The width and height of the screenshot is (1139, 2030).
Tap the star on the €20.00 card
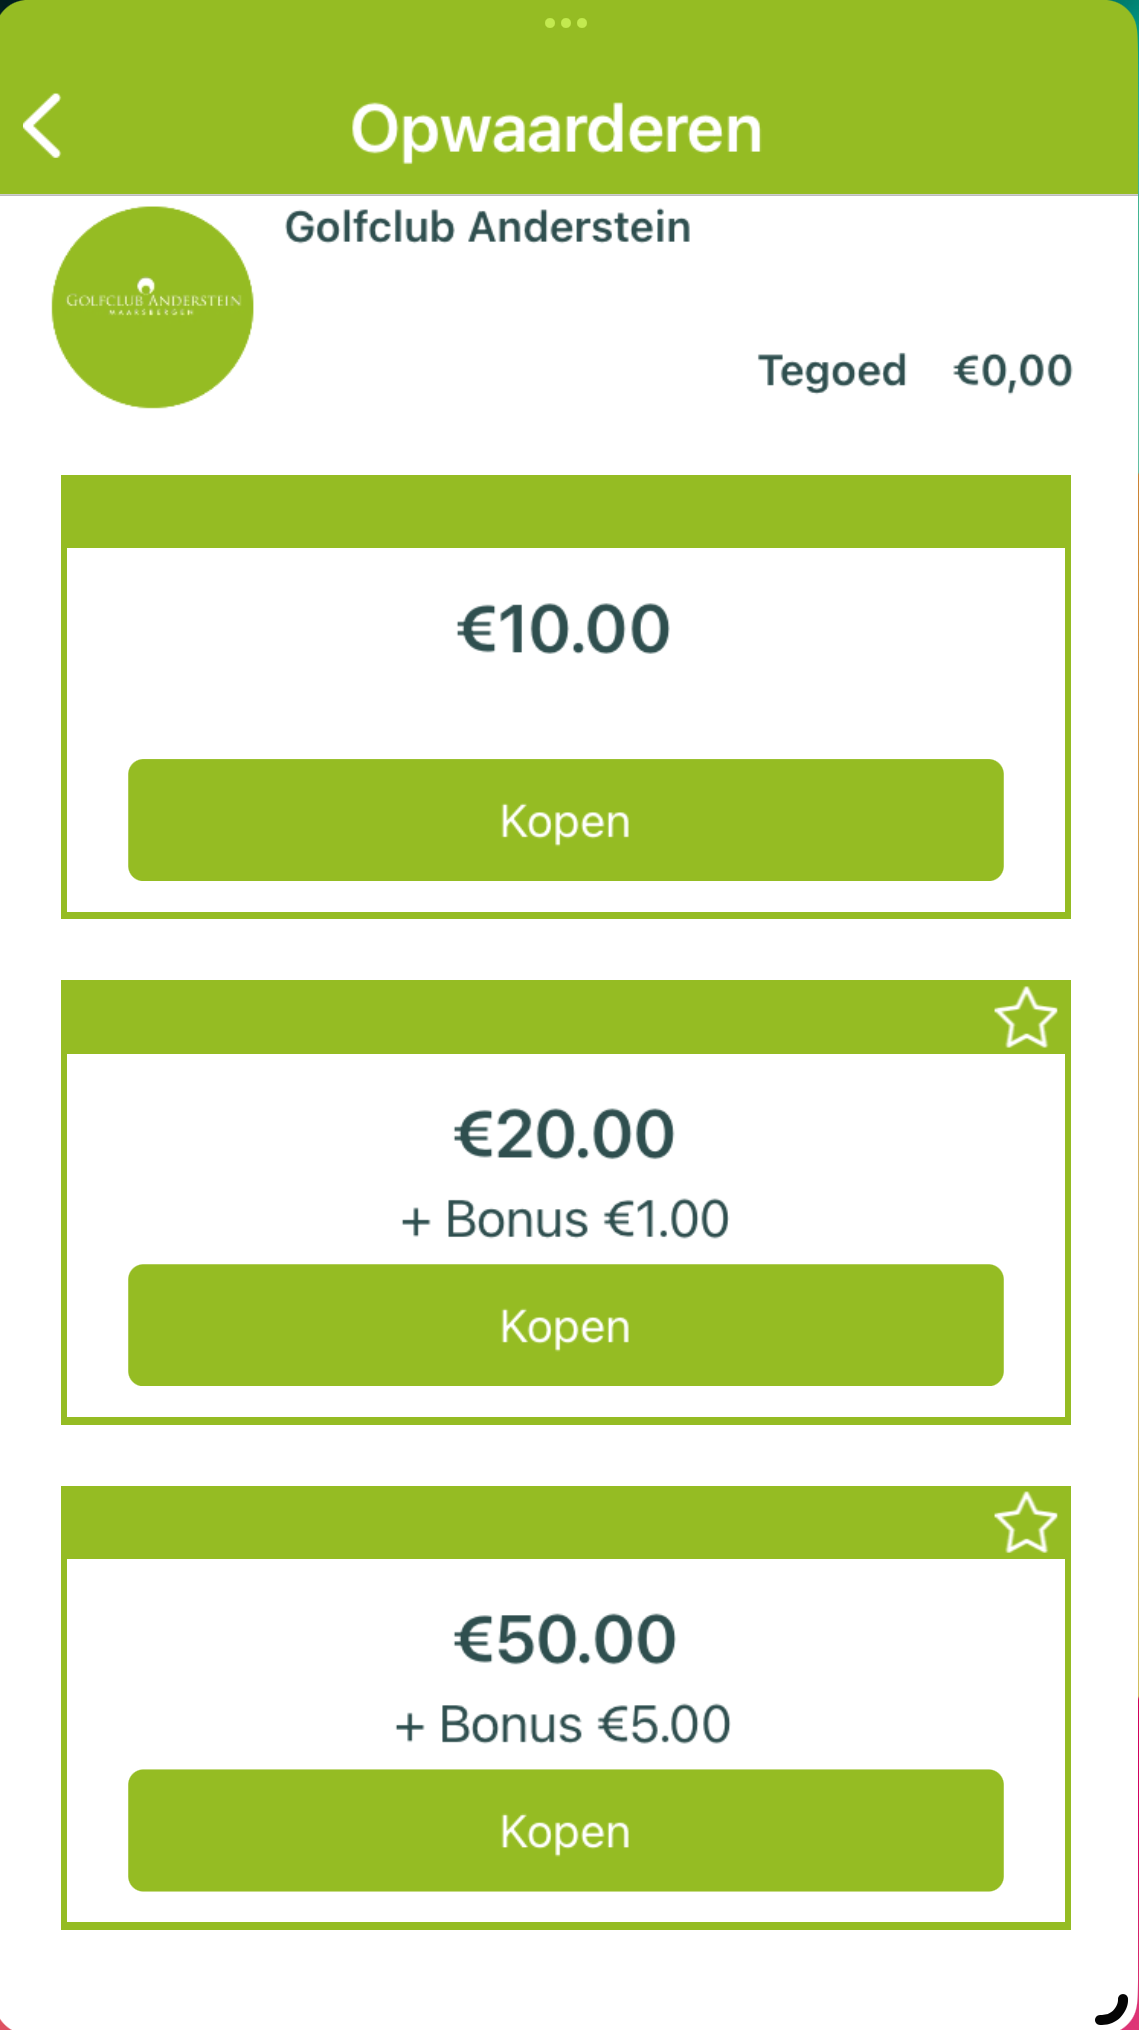click(x=1025, y=1018)
